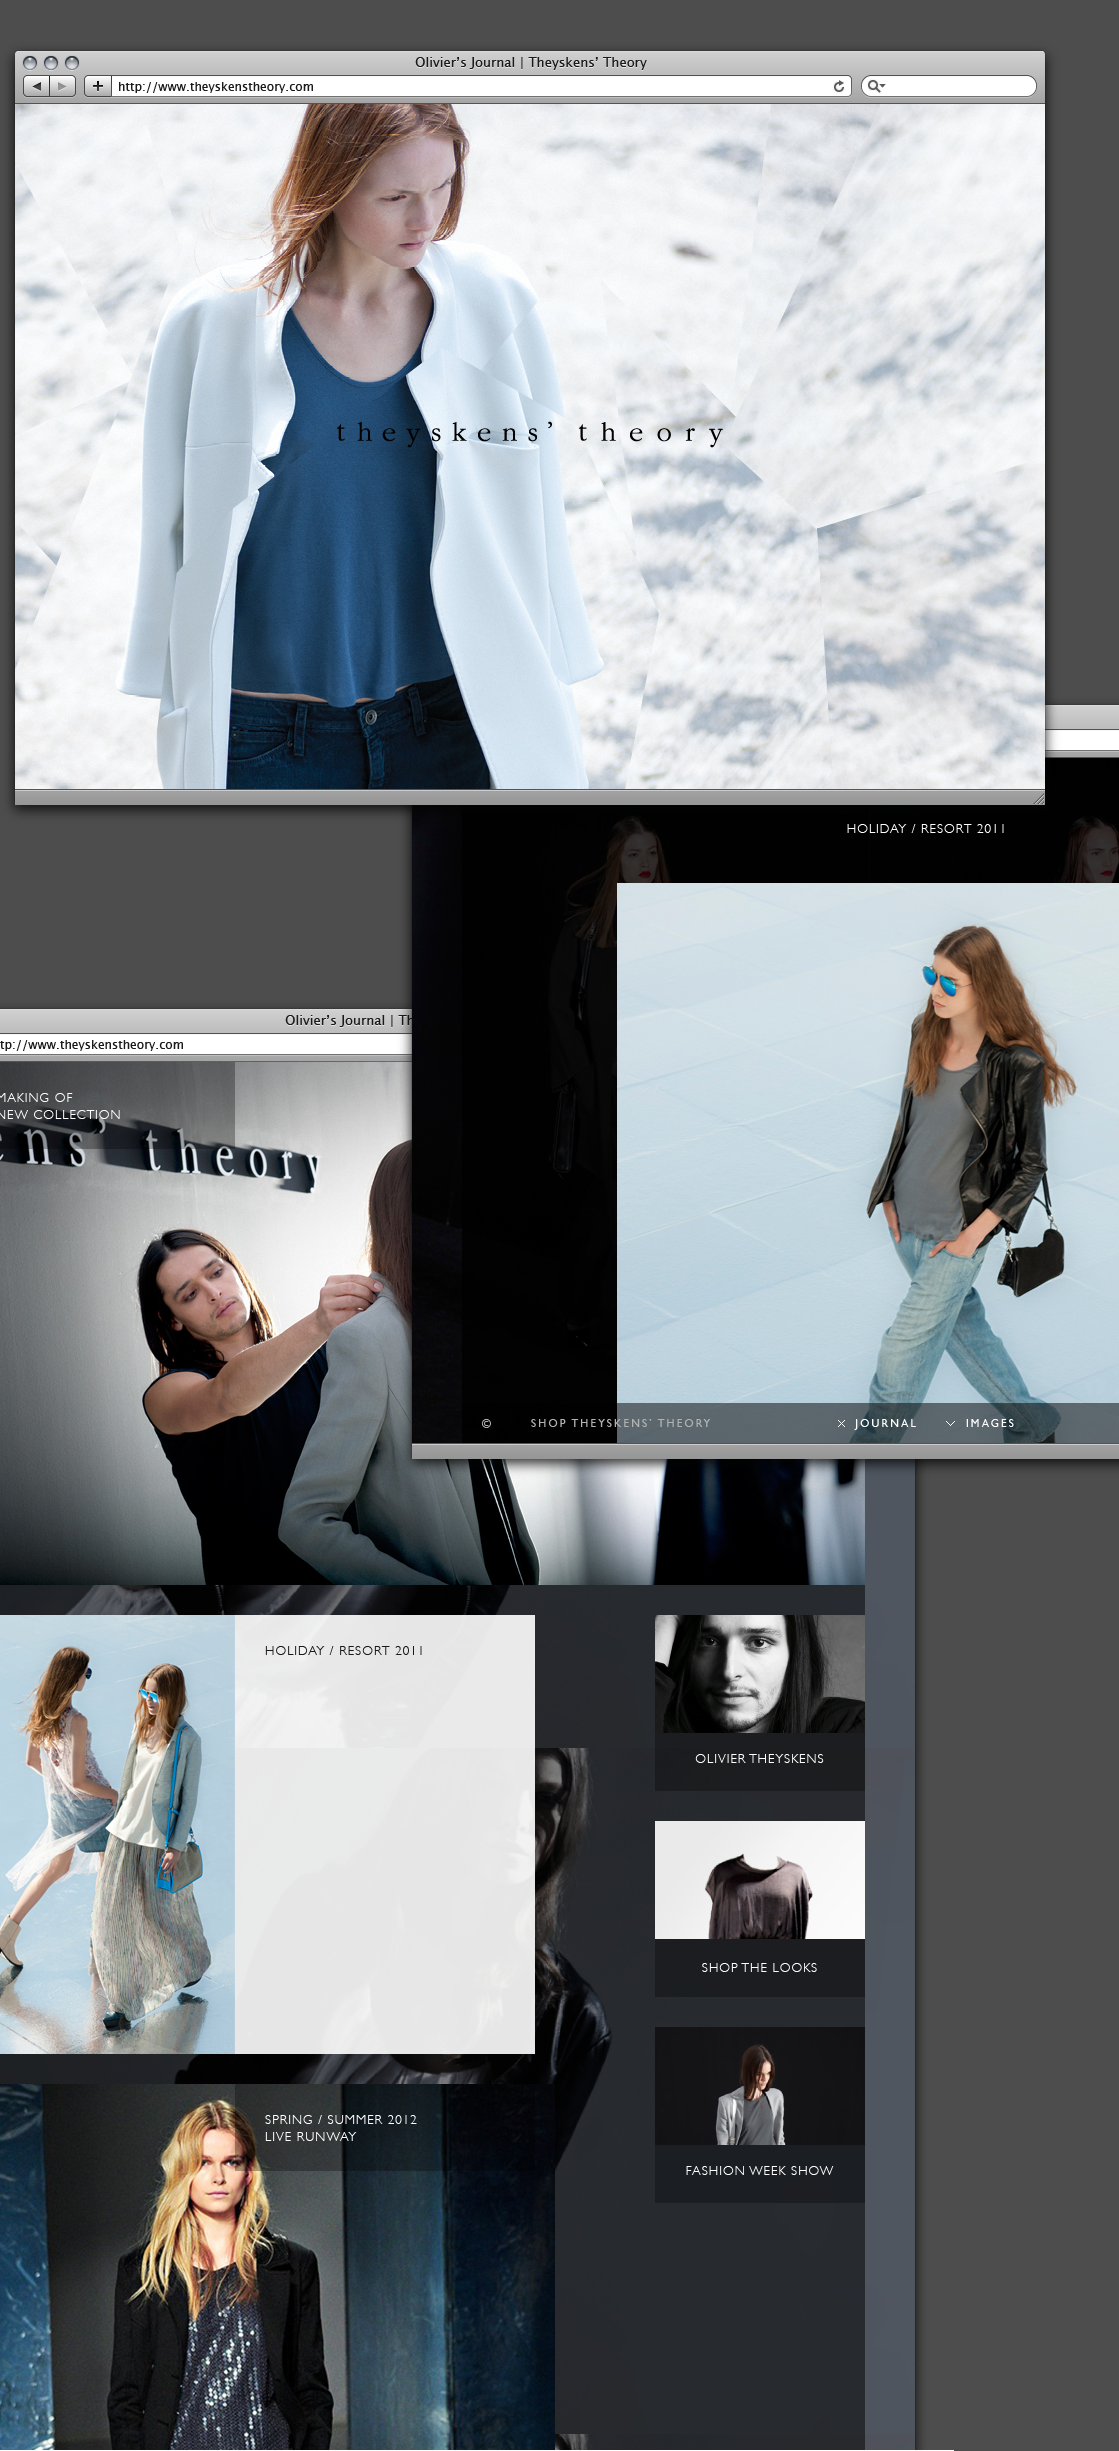Click the copyright symbol in footer

click(486, 1423)
